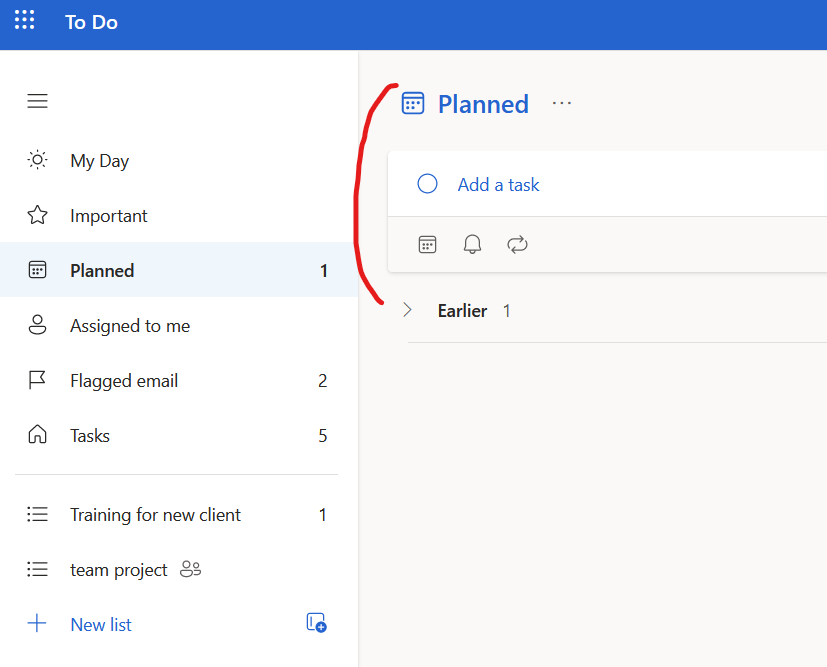The width and height of the screenshot is (827, 667).
Task: Click the Planned list title heading
Action: click(x=483, y=104)
